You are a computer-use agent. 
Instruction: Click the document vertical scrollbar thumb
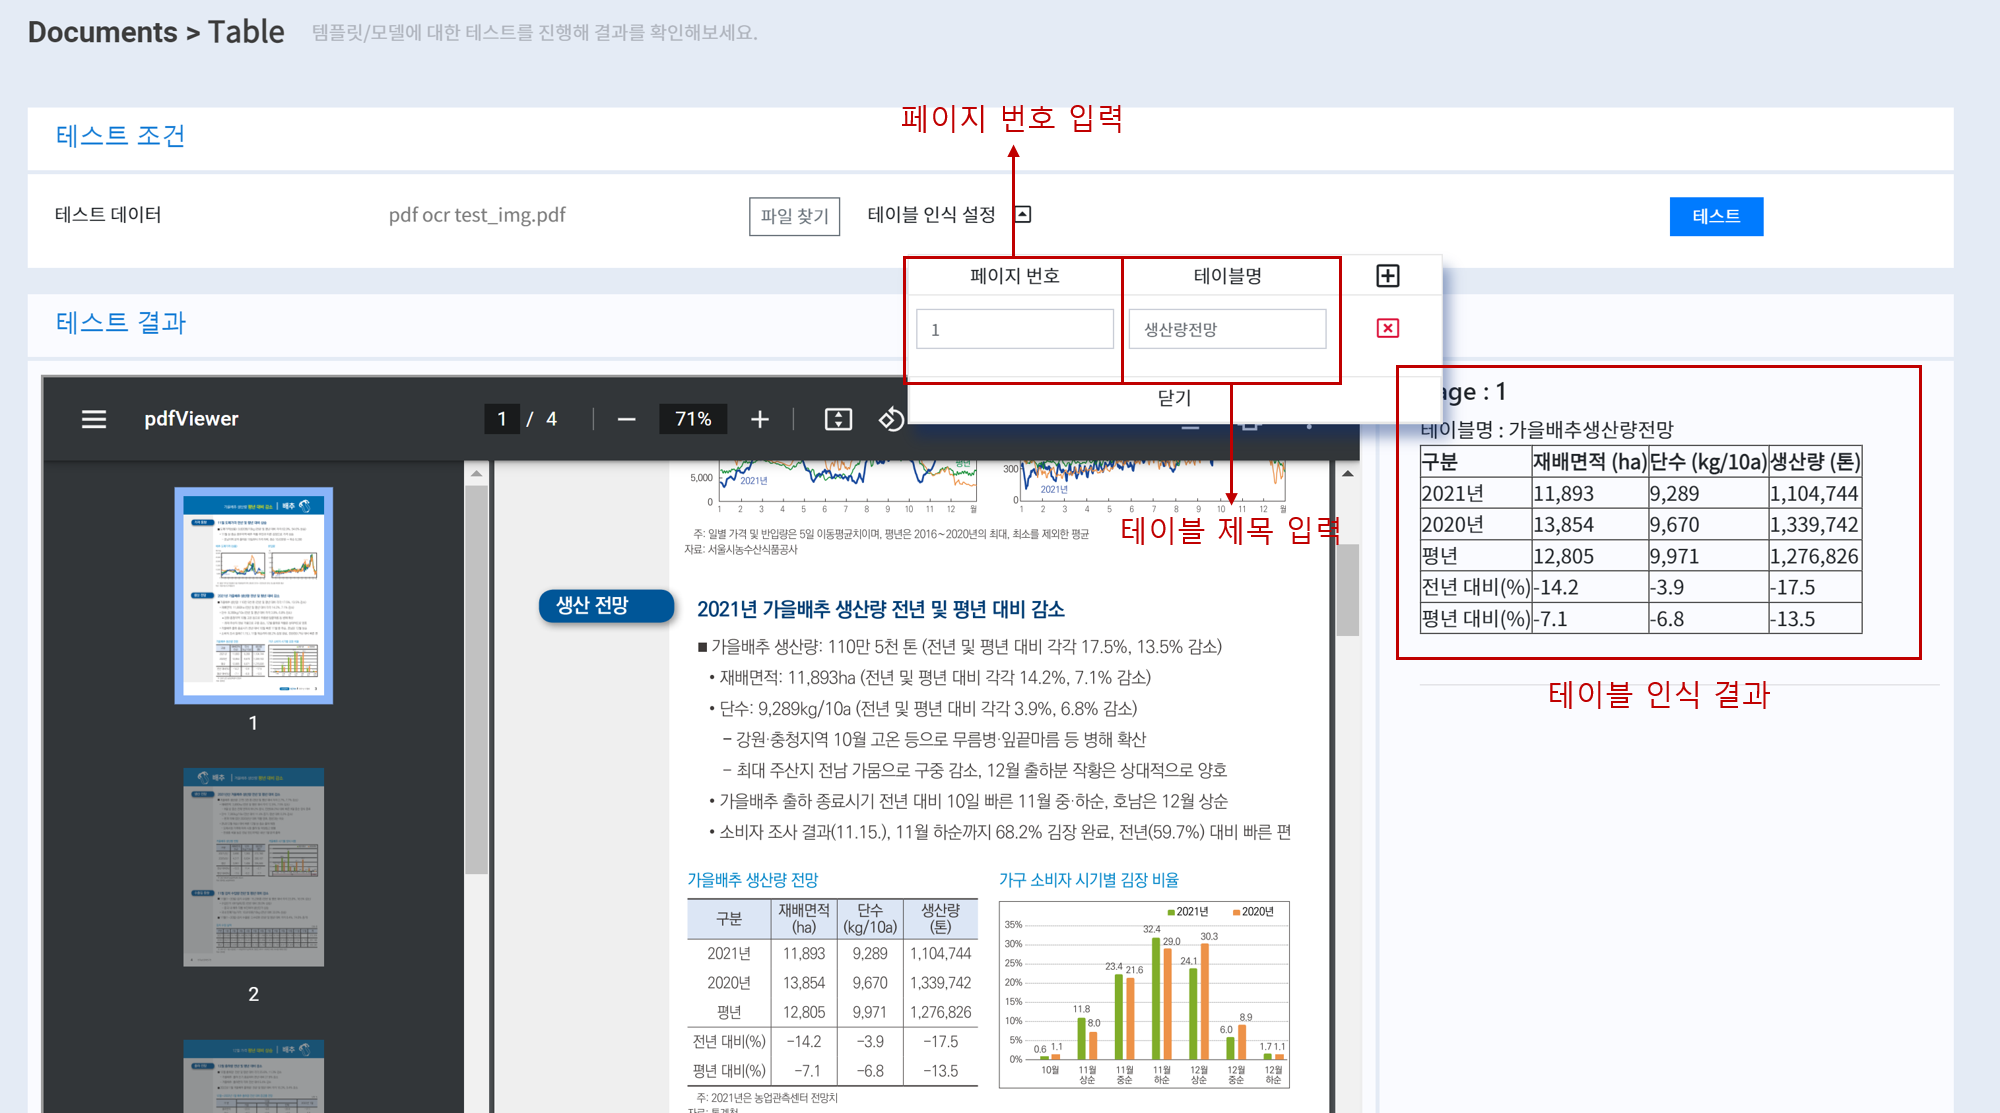1348,590
